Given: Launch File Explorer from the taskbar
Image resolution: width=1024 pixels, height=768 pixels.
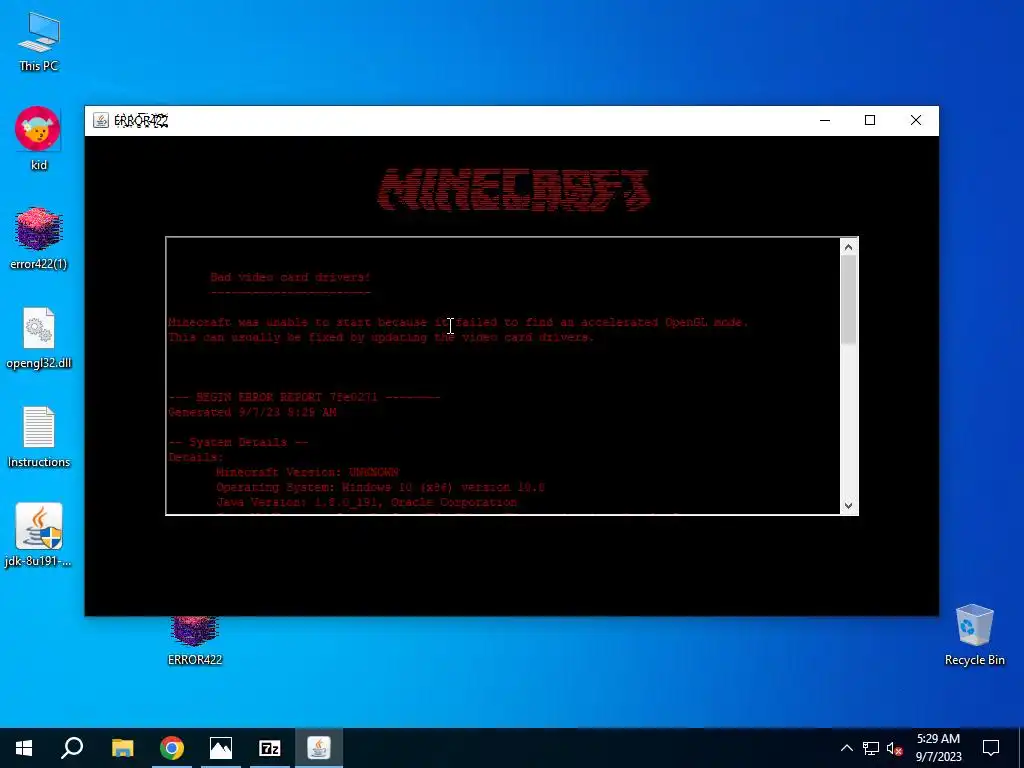Looking at the screenshot, I should [x=122, y=748].
